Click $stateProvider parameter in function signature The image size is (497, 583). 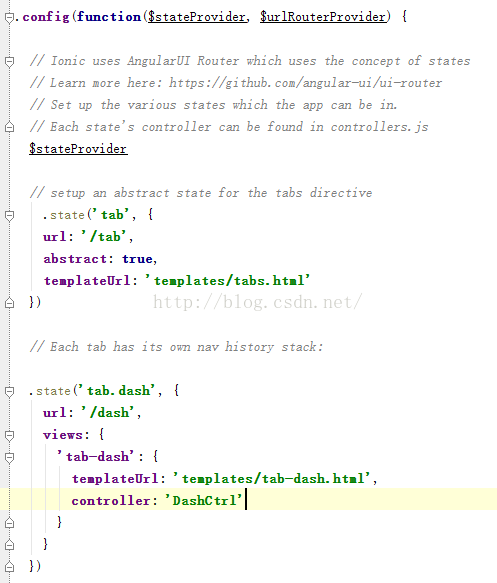197,17
